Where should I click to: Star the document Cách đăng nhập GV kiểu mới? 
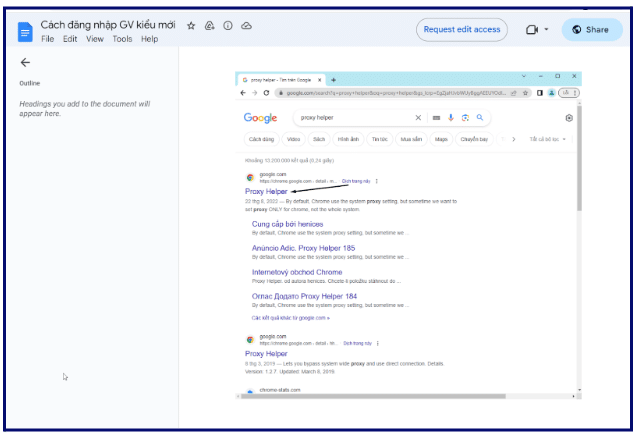coord(191,26)
